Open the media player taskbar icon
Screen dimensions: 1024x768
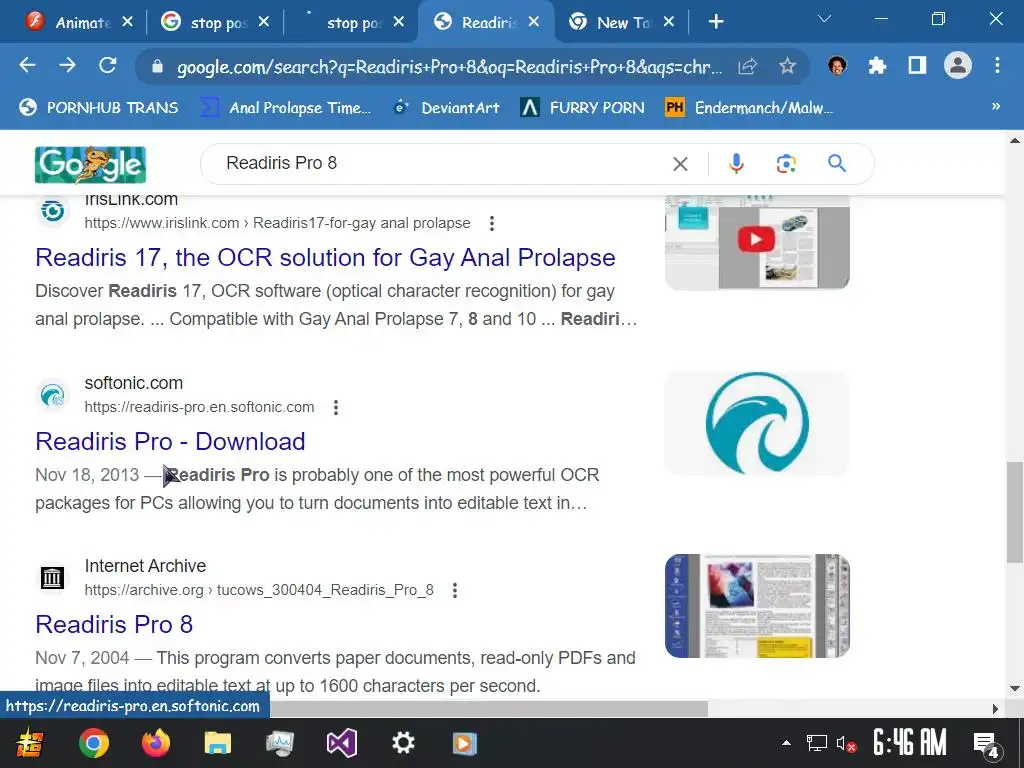click(464, 743)
